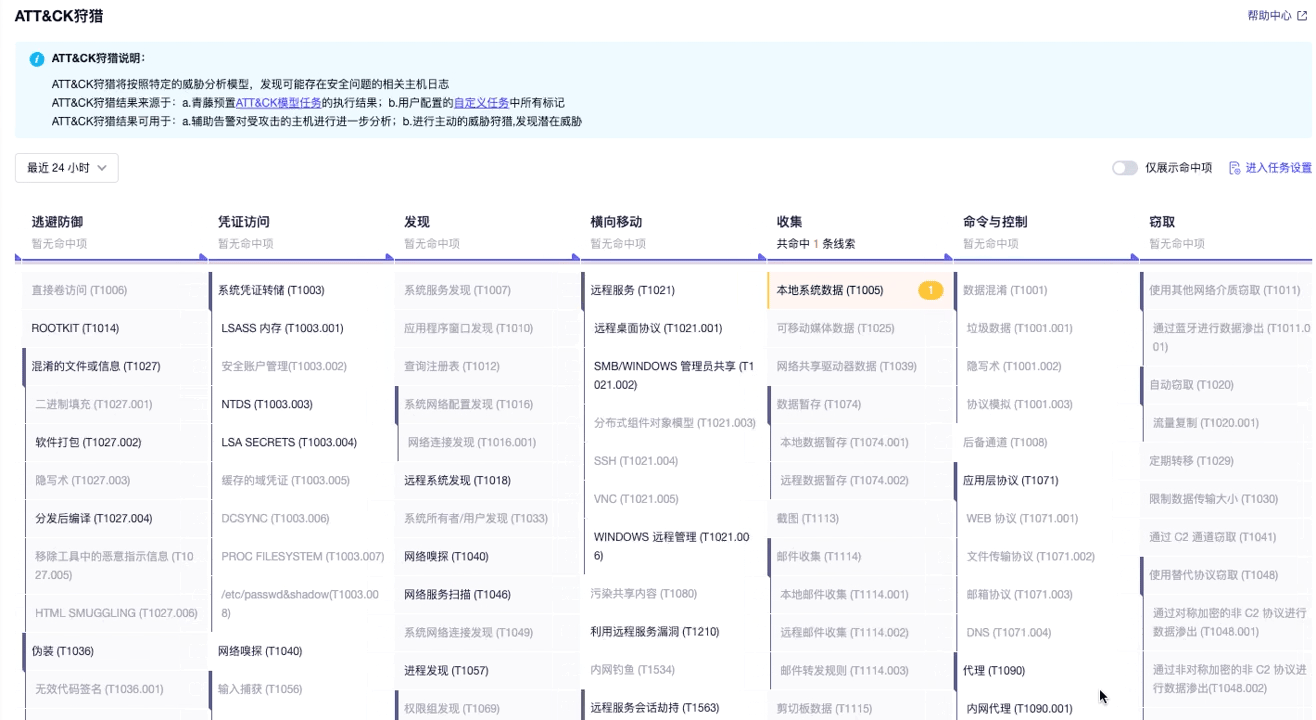This screenshot has width=1316, height=720.
Task: Open technique 代理 (T1090)
Action: pyautogui.click(x=994, y=671)
